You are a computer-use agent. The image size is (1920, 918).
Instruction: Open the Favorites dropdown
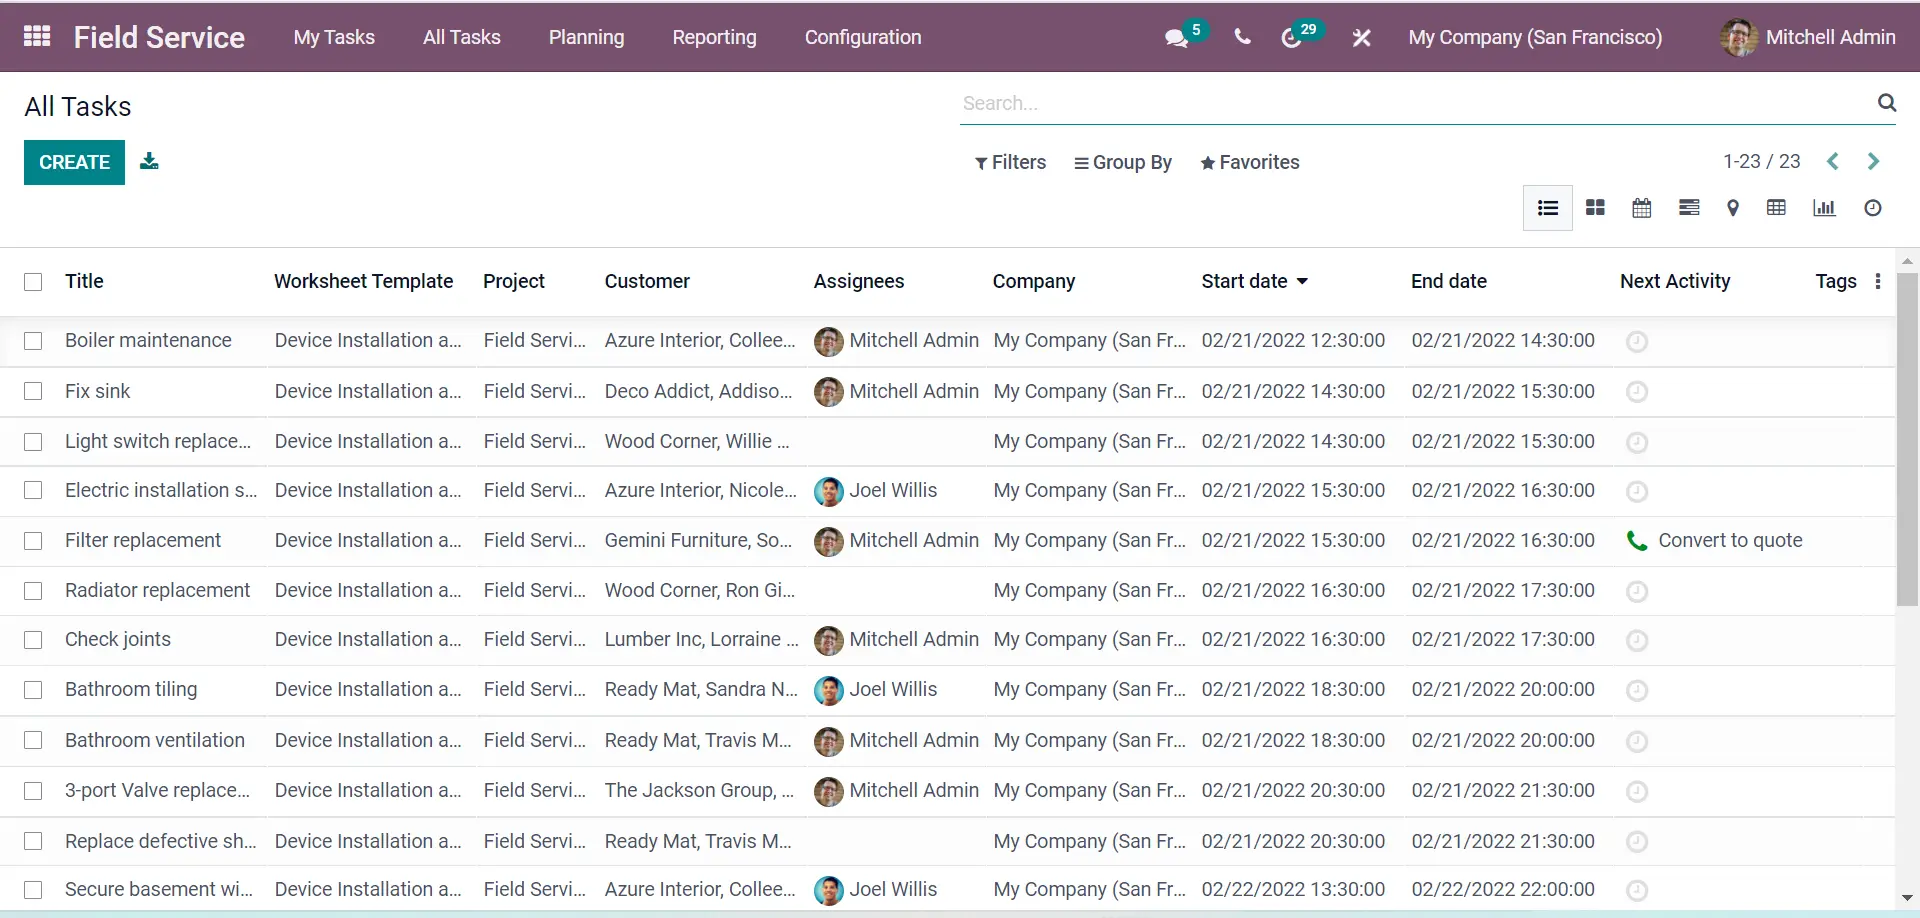1250,162
